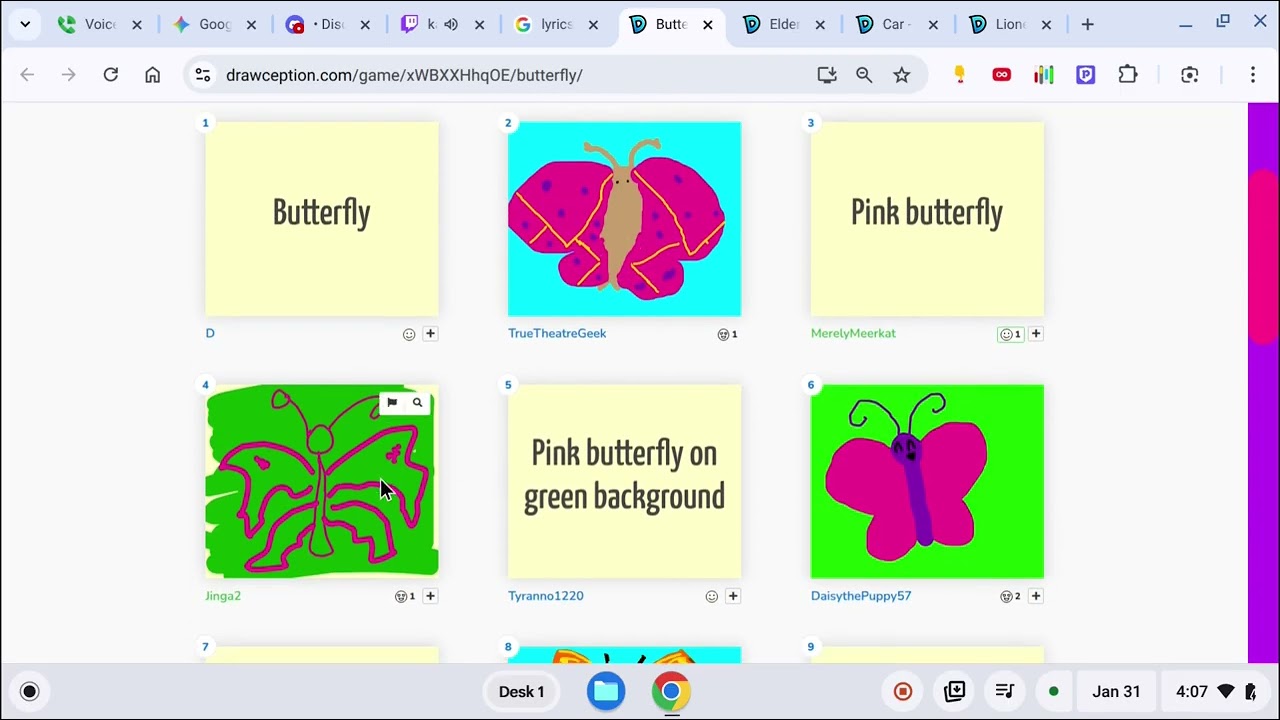Open the Files app on shelf

606,692
